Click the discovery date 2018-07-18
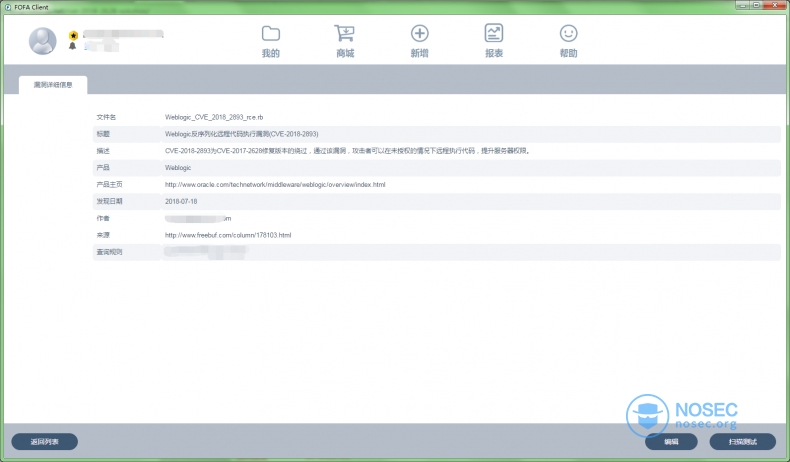The image size is (790, 462). click(x=181, y=202)
